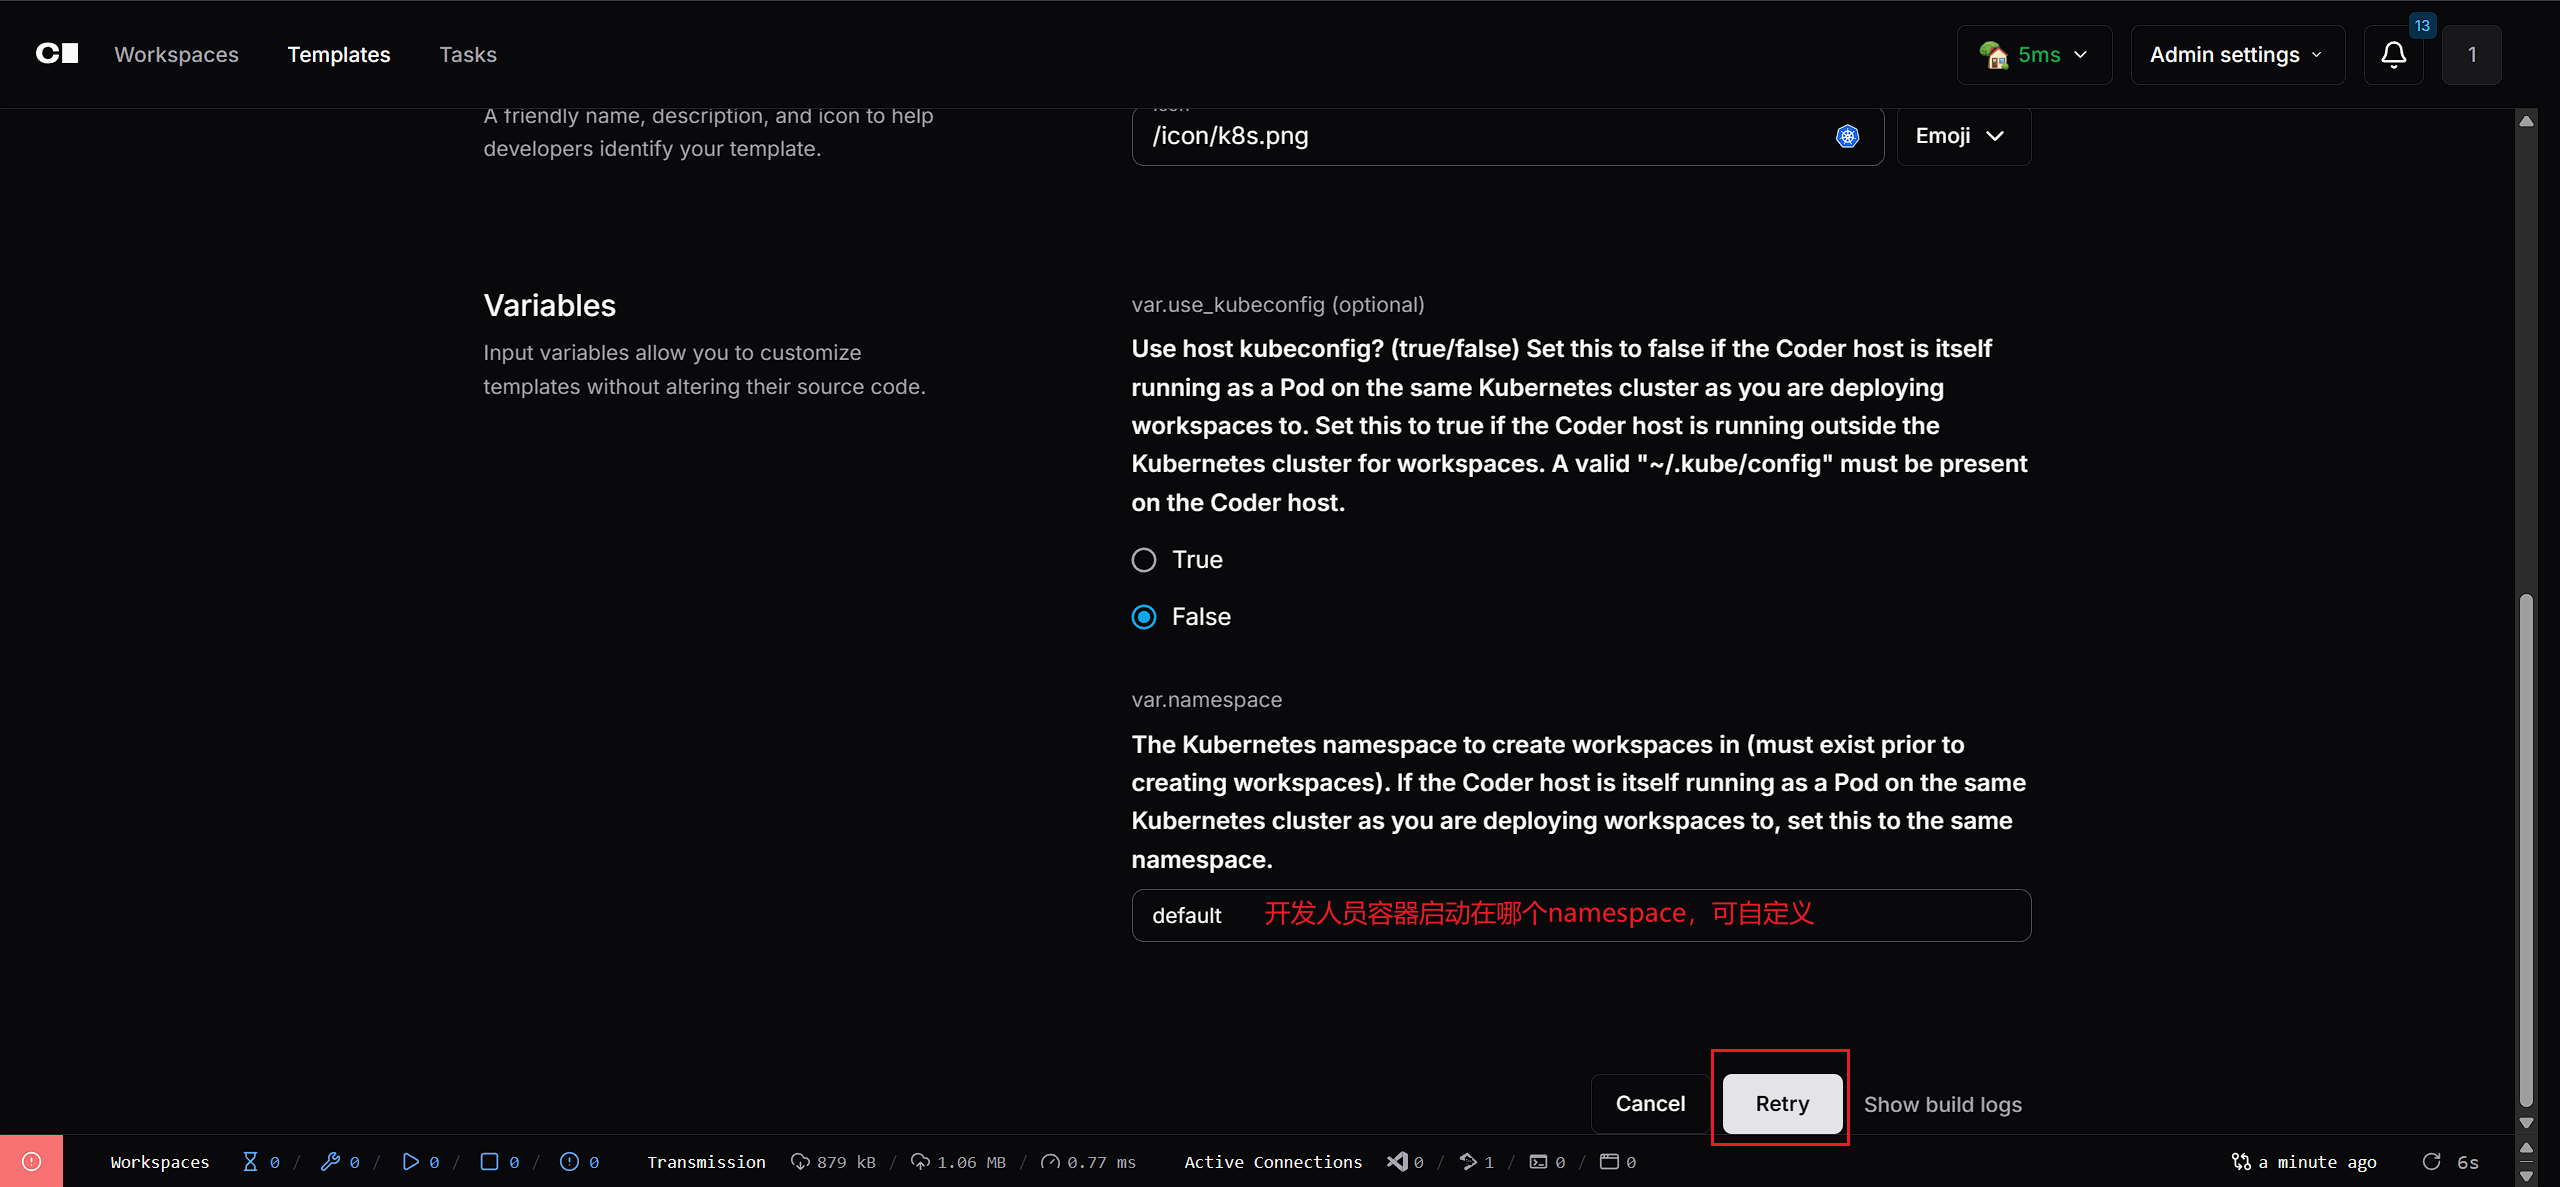Click the red deployment health alert icon
2560x1187 pixels.
pos(31,1161)
